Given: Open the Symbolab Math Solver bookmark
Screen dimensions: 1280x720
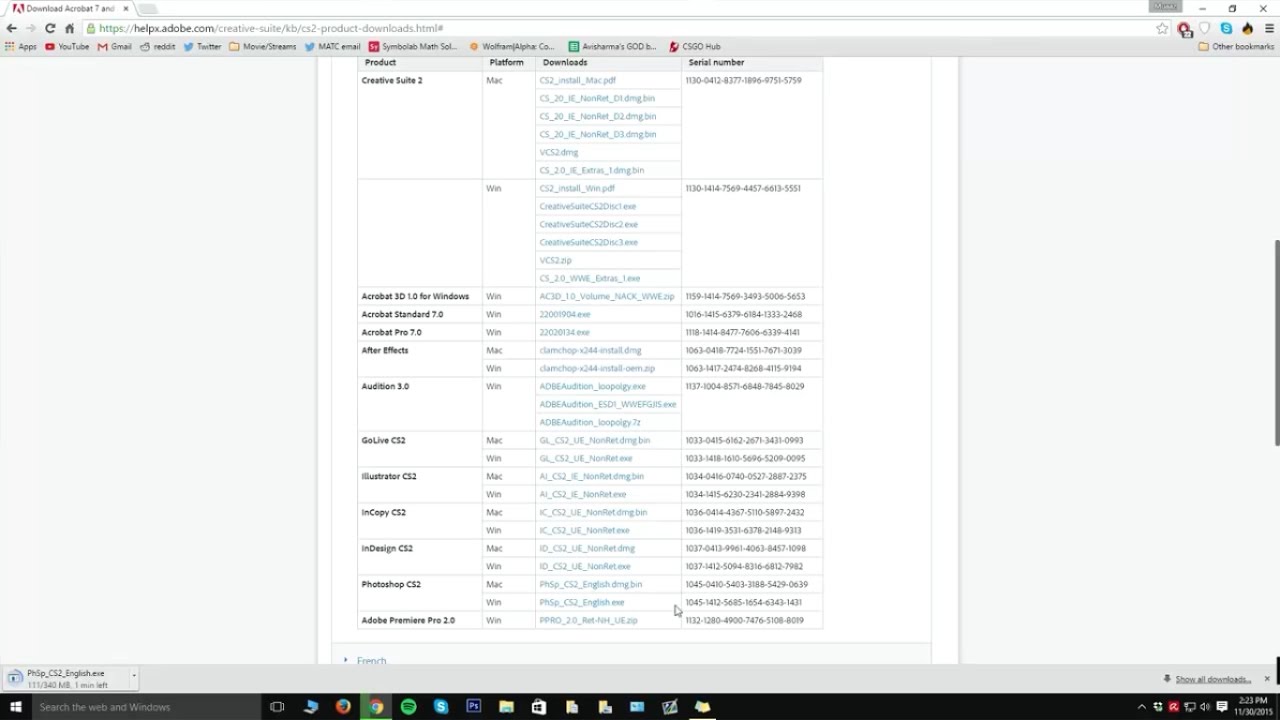Looking at the screenshot, I should click(x=412, y=46).
